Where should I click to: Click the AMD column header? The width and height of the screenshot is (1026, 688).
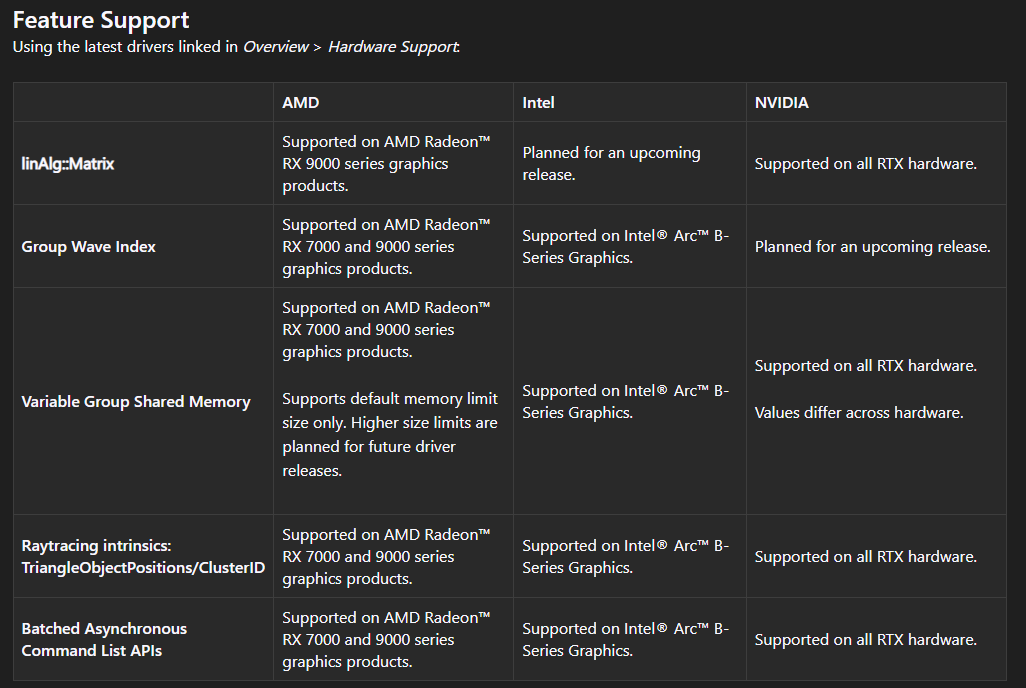pyautogui.click(x=300, y=103)
